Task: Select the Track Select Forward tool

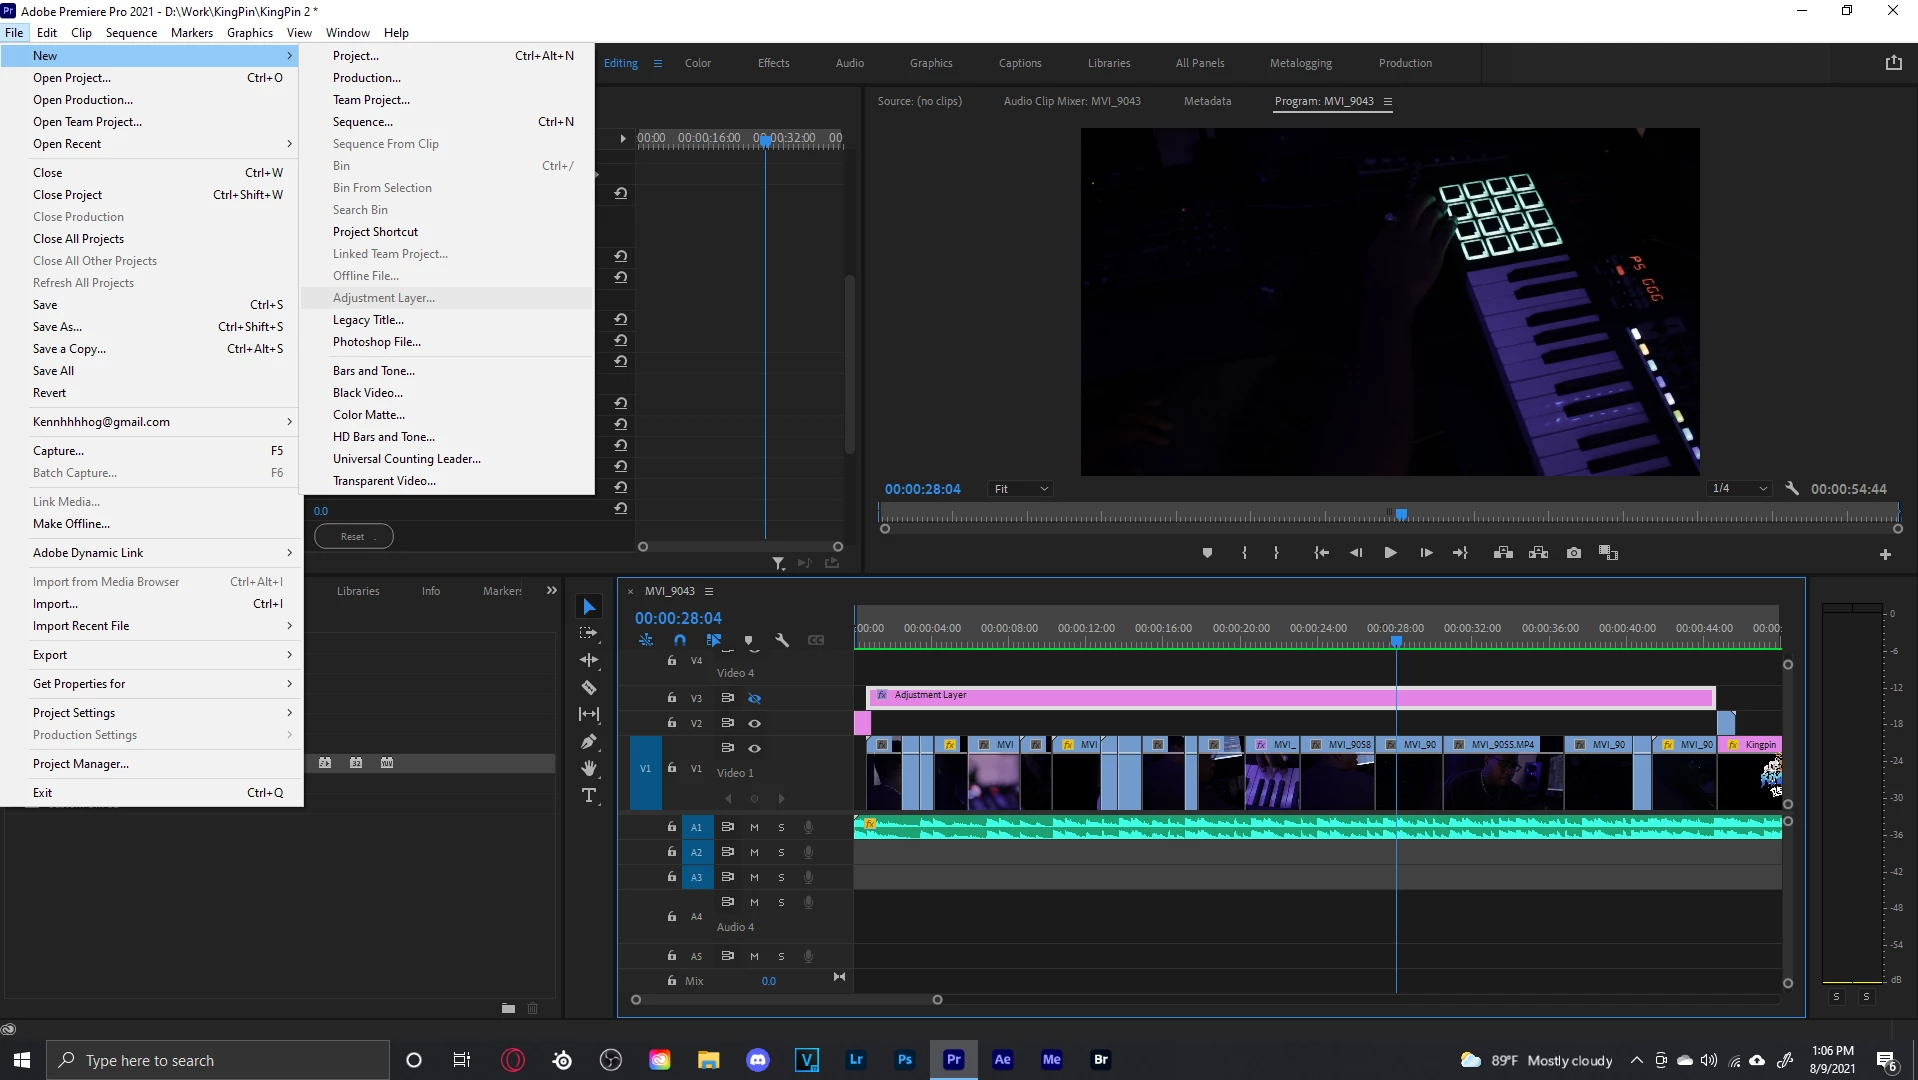Action: click(589, 633)
